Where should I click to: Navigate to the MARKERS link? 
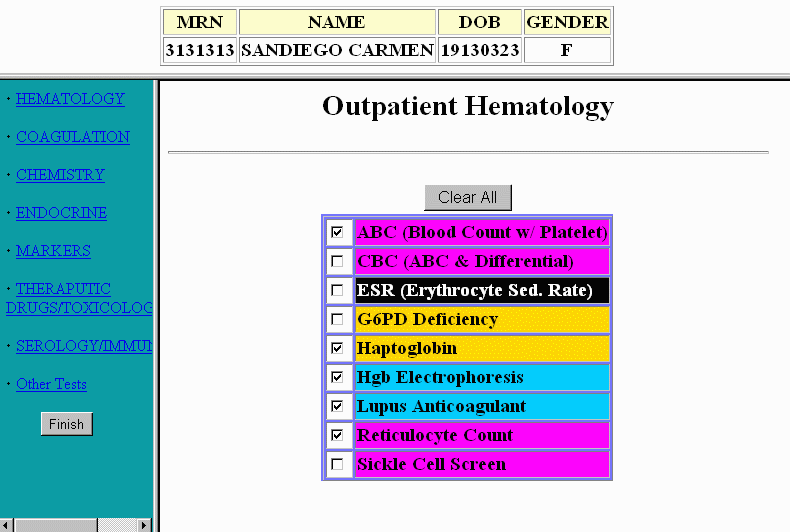[53, 251]
